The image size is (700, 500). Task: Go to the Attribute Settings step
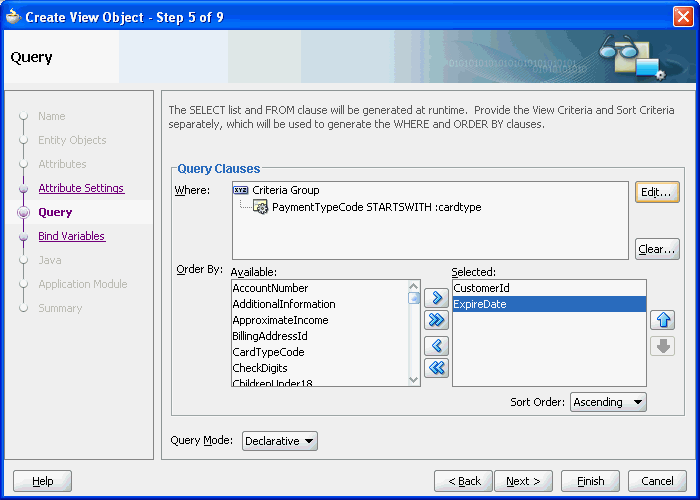81,188
